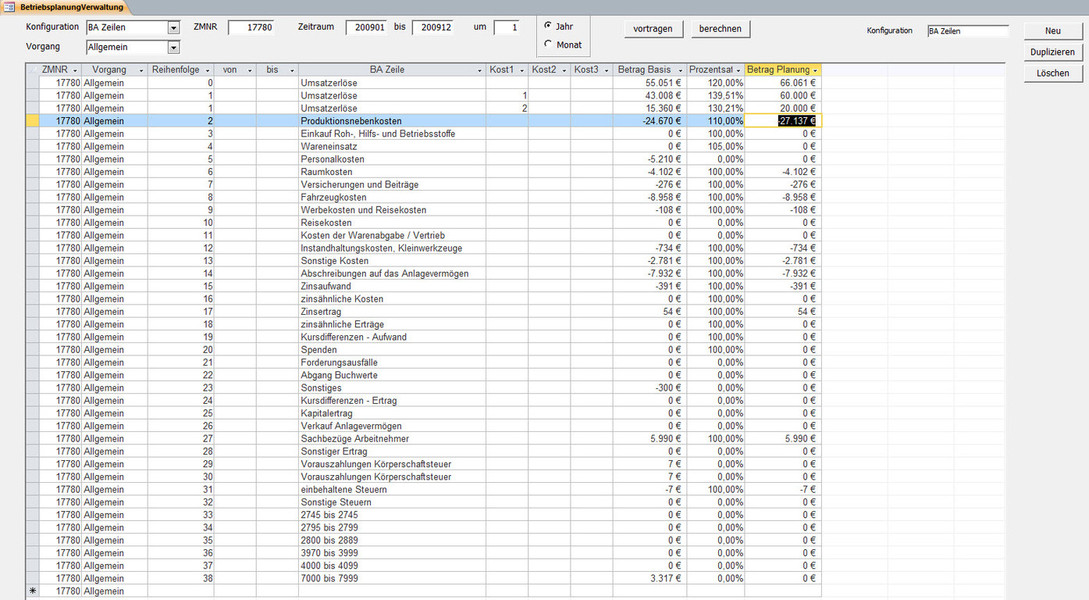The width and height of the screenshot is (1089, 600).
Task: Click the '7000 bis 7999' cell
Action: tap(392, 578)
